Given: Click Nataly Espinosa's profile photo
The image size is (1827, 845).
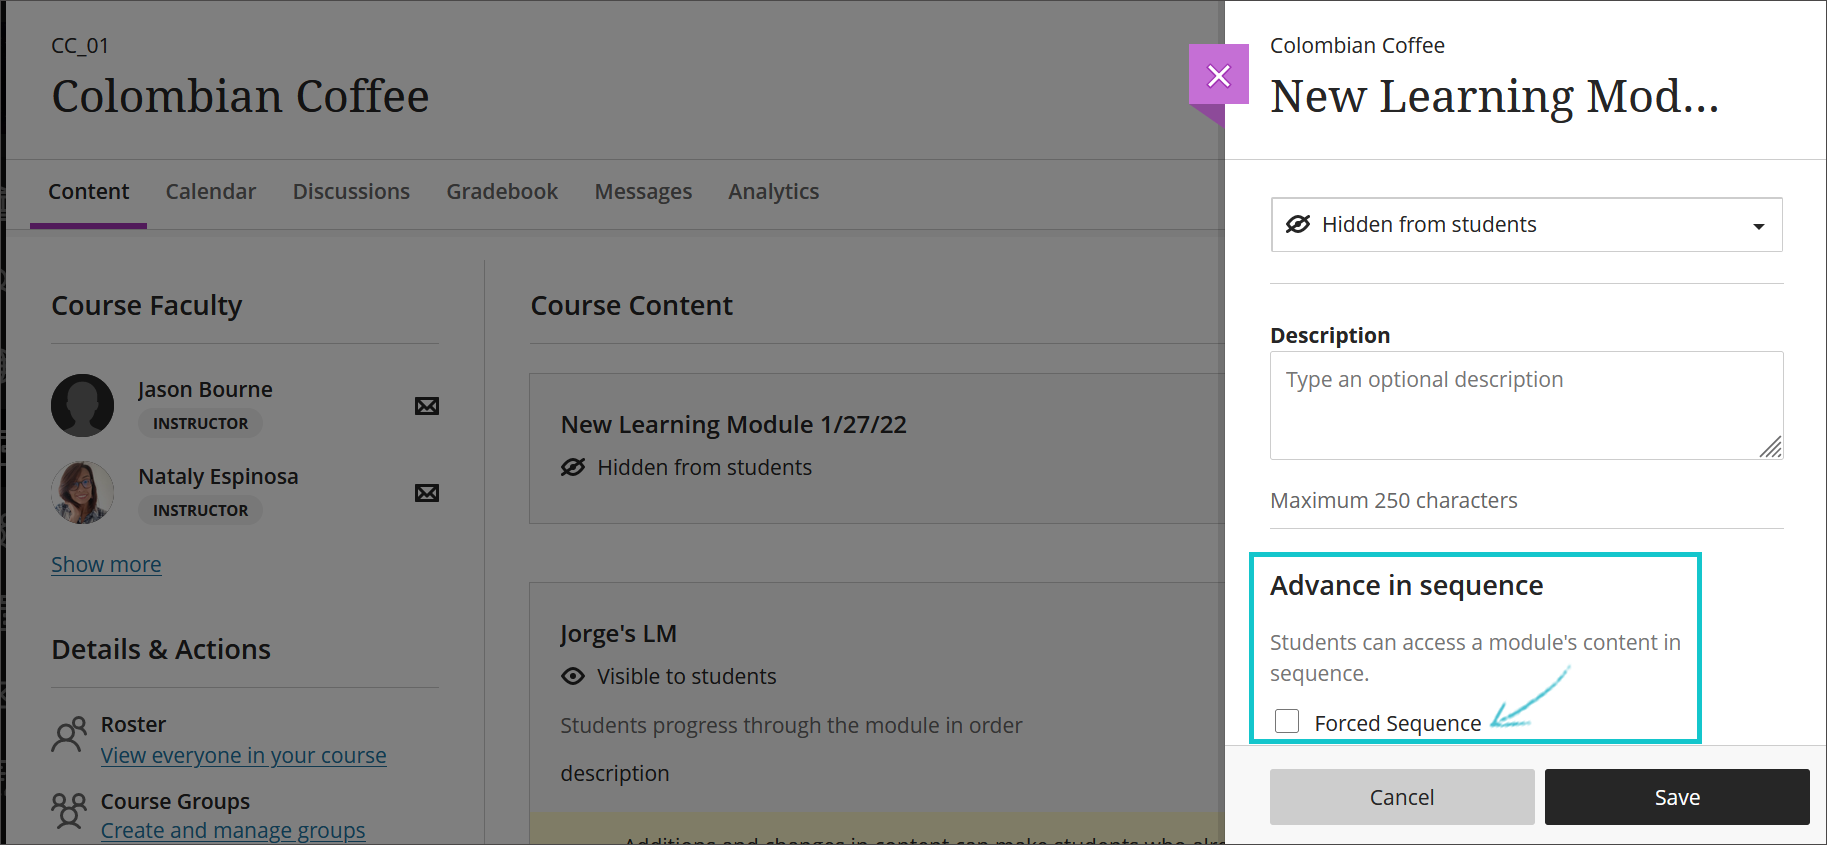Looking at the screenshot, I should point(83,493).
